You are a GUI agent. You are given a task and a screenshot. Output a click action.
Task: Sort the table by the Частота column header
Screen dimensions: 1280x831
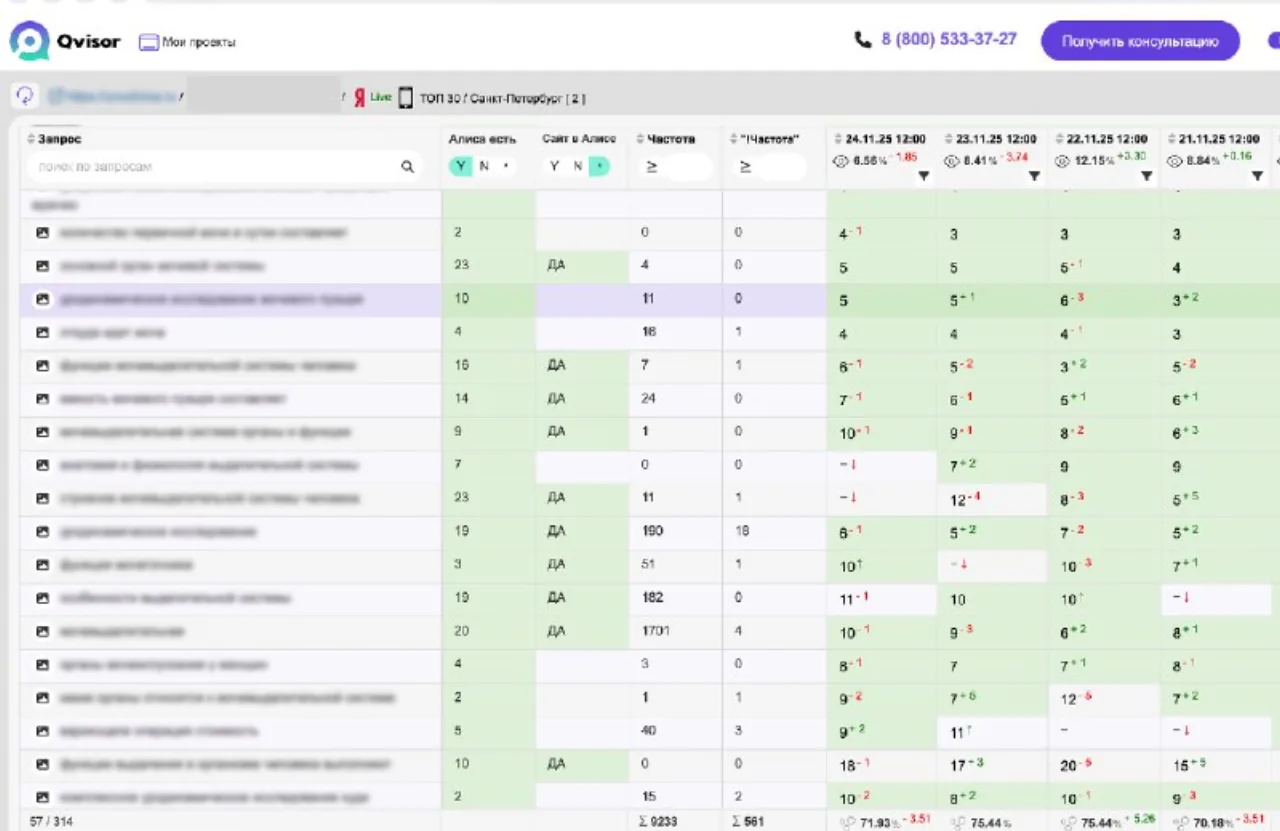(666, 139)
